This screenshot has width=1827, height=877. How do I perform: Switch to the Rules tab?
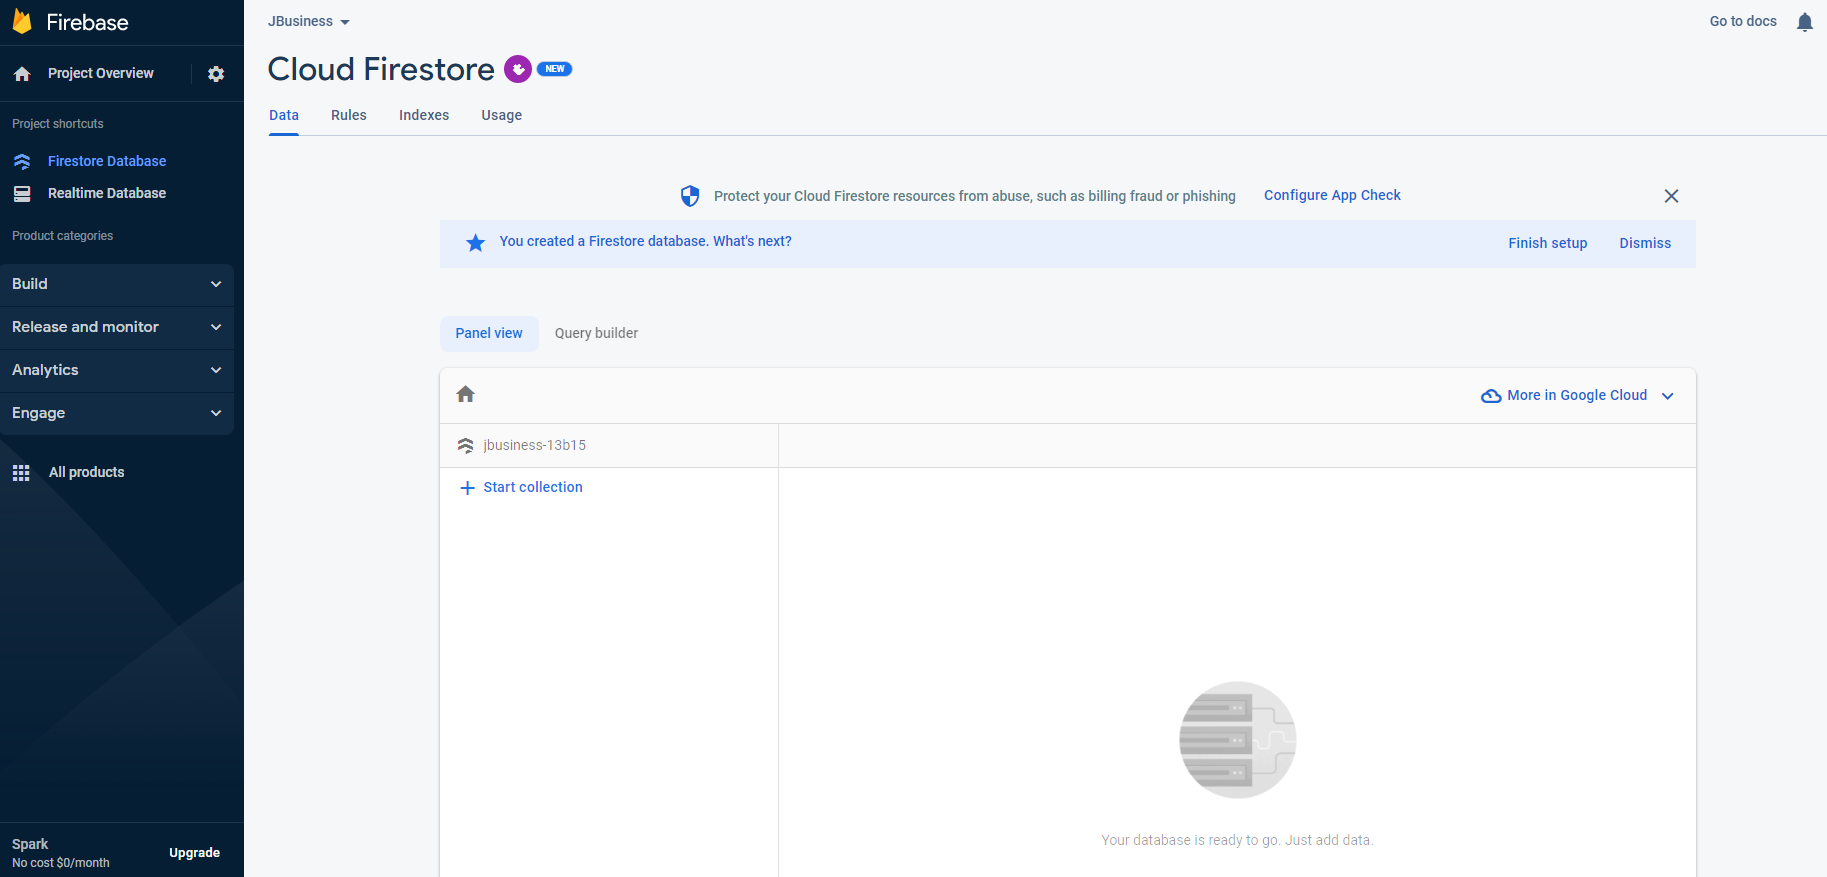coord(348,115)
